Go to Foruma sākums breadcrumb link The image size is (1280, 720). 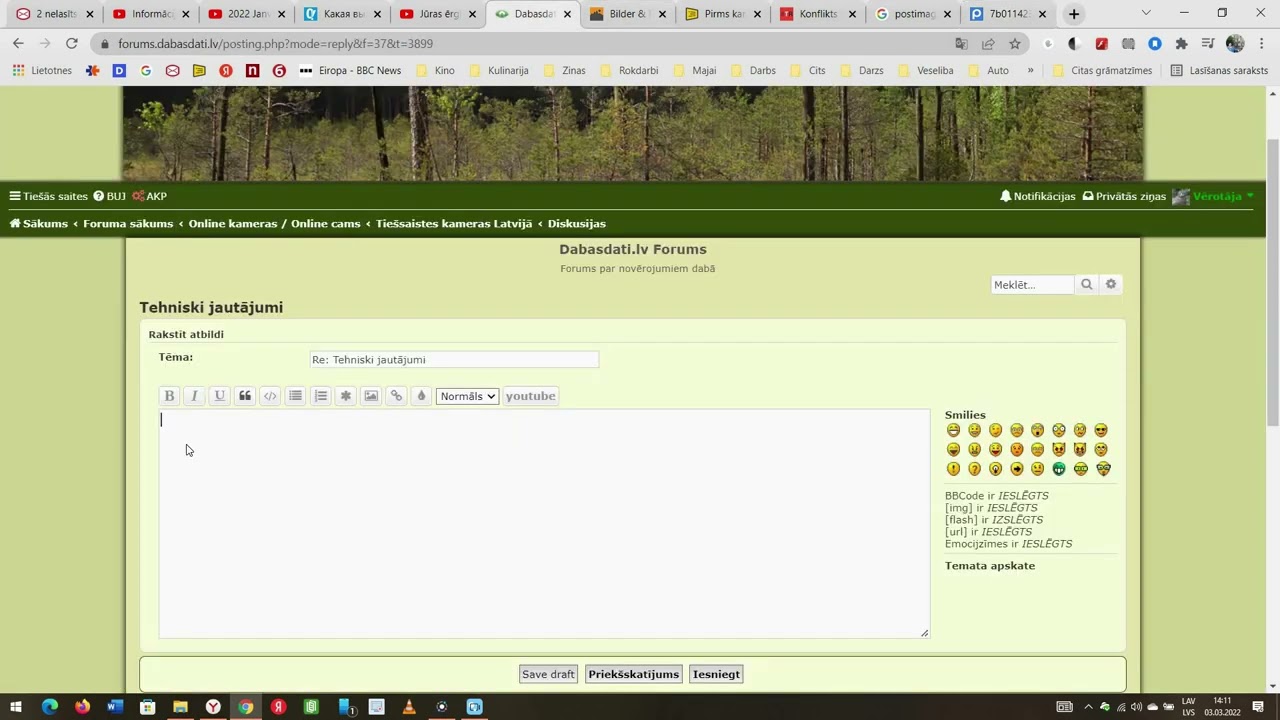click(x=128, y=223)
